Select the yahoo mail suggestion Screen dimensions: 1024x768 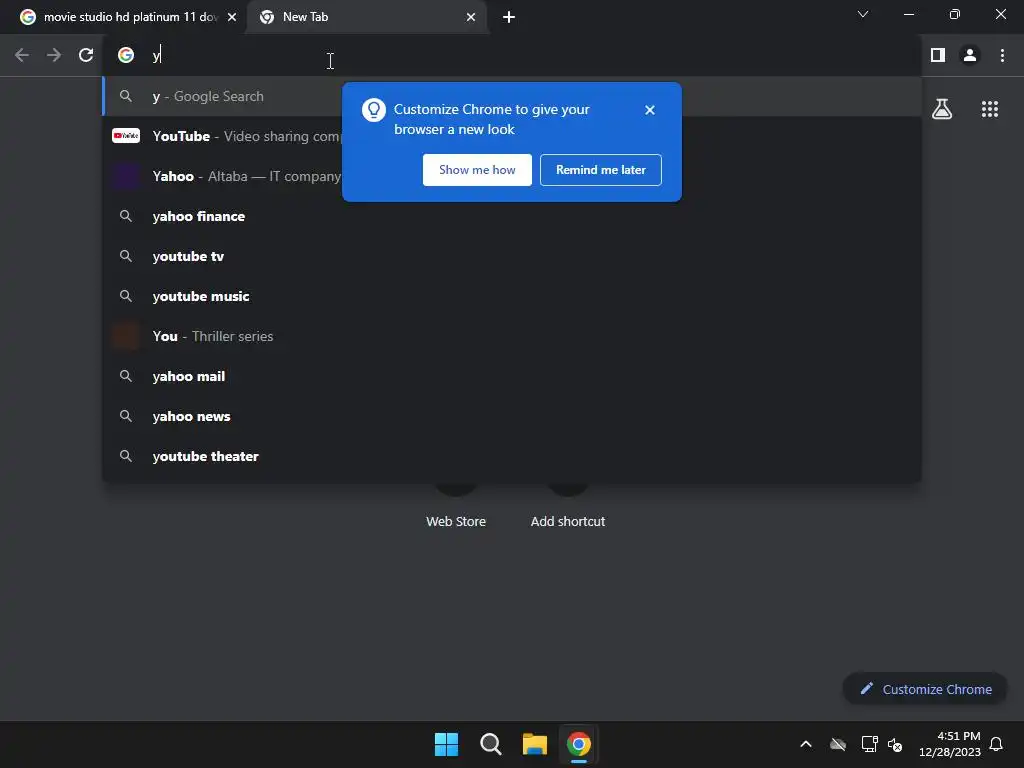click(x=511, y=376)
